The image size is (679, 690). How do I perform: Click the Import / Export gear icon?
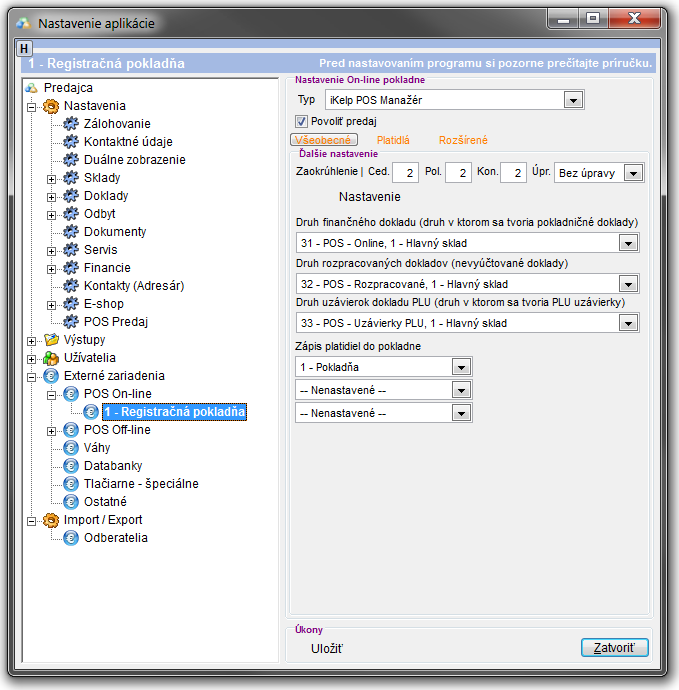click(x=51, y=520)
